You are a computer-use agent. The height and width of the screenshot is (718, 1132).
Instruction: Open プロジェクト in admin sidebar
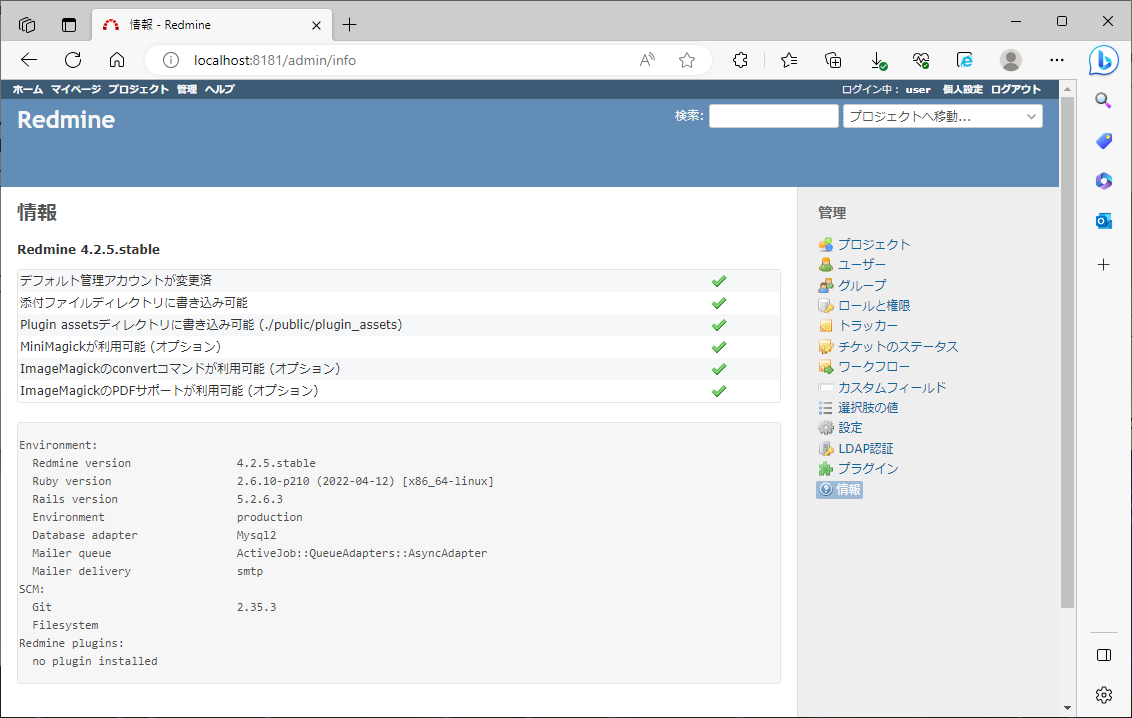[x=874, y=244]
